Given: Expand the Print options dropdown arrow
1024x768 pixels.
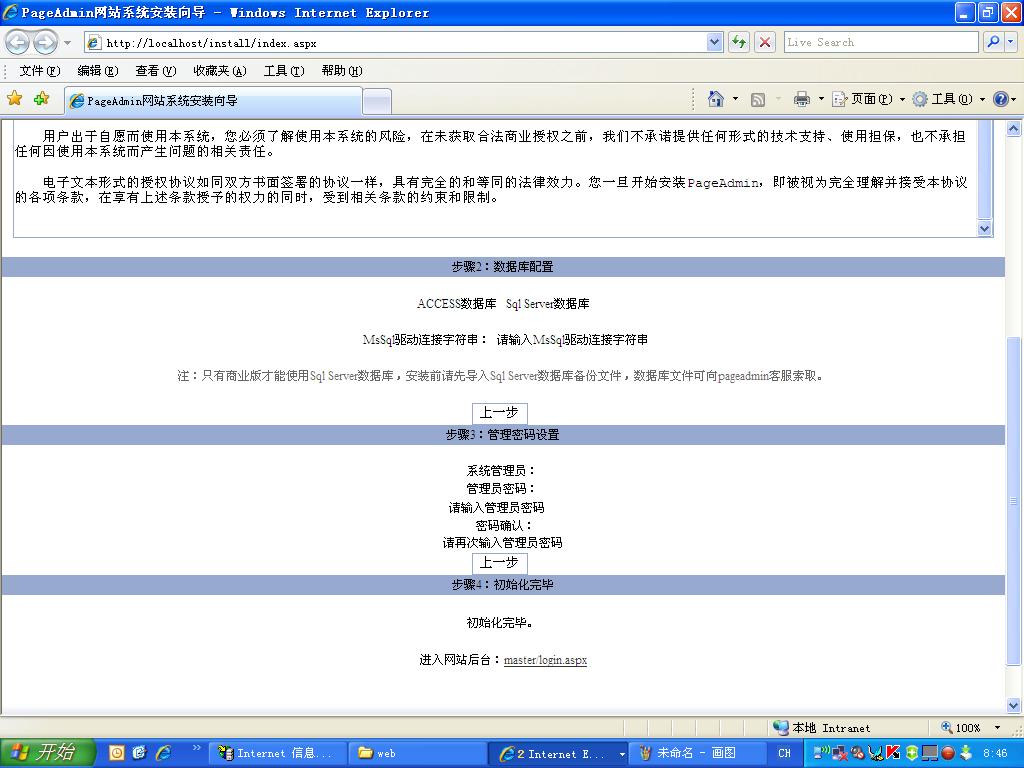Looking at the screenshot, I should (821, 99).
